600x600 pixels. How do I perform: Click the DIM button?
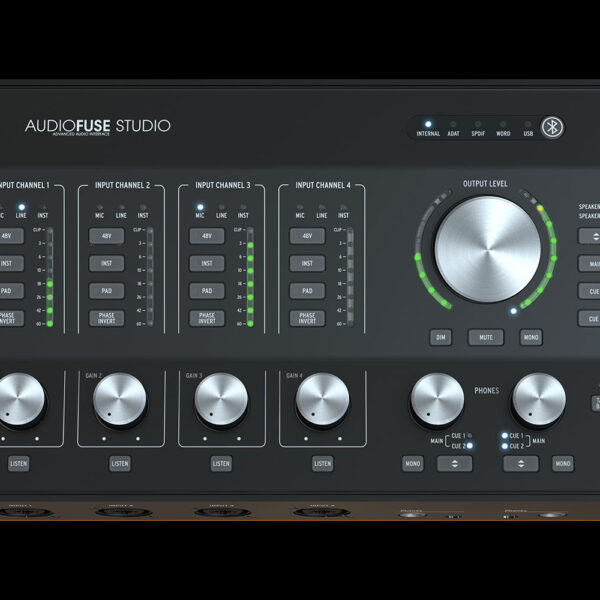coord(441,338)
